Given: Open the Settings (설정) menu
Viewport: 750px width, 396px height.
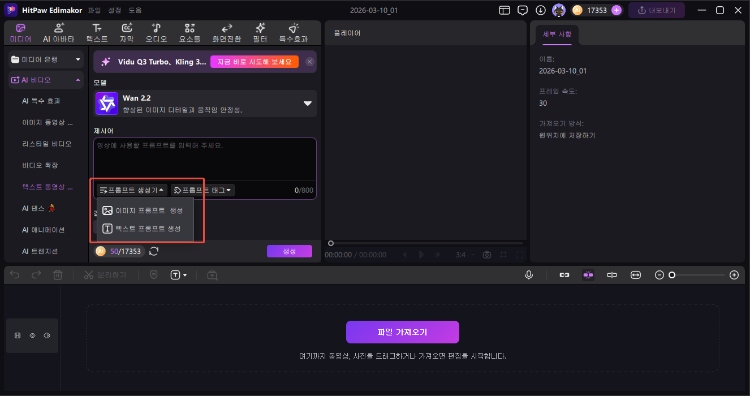Looking at the screenshot, I should 114,10.
